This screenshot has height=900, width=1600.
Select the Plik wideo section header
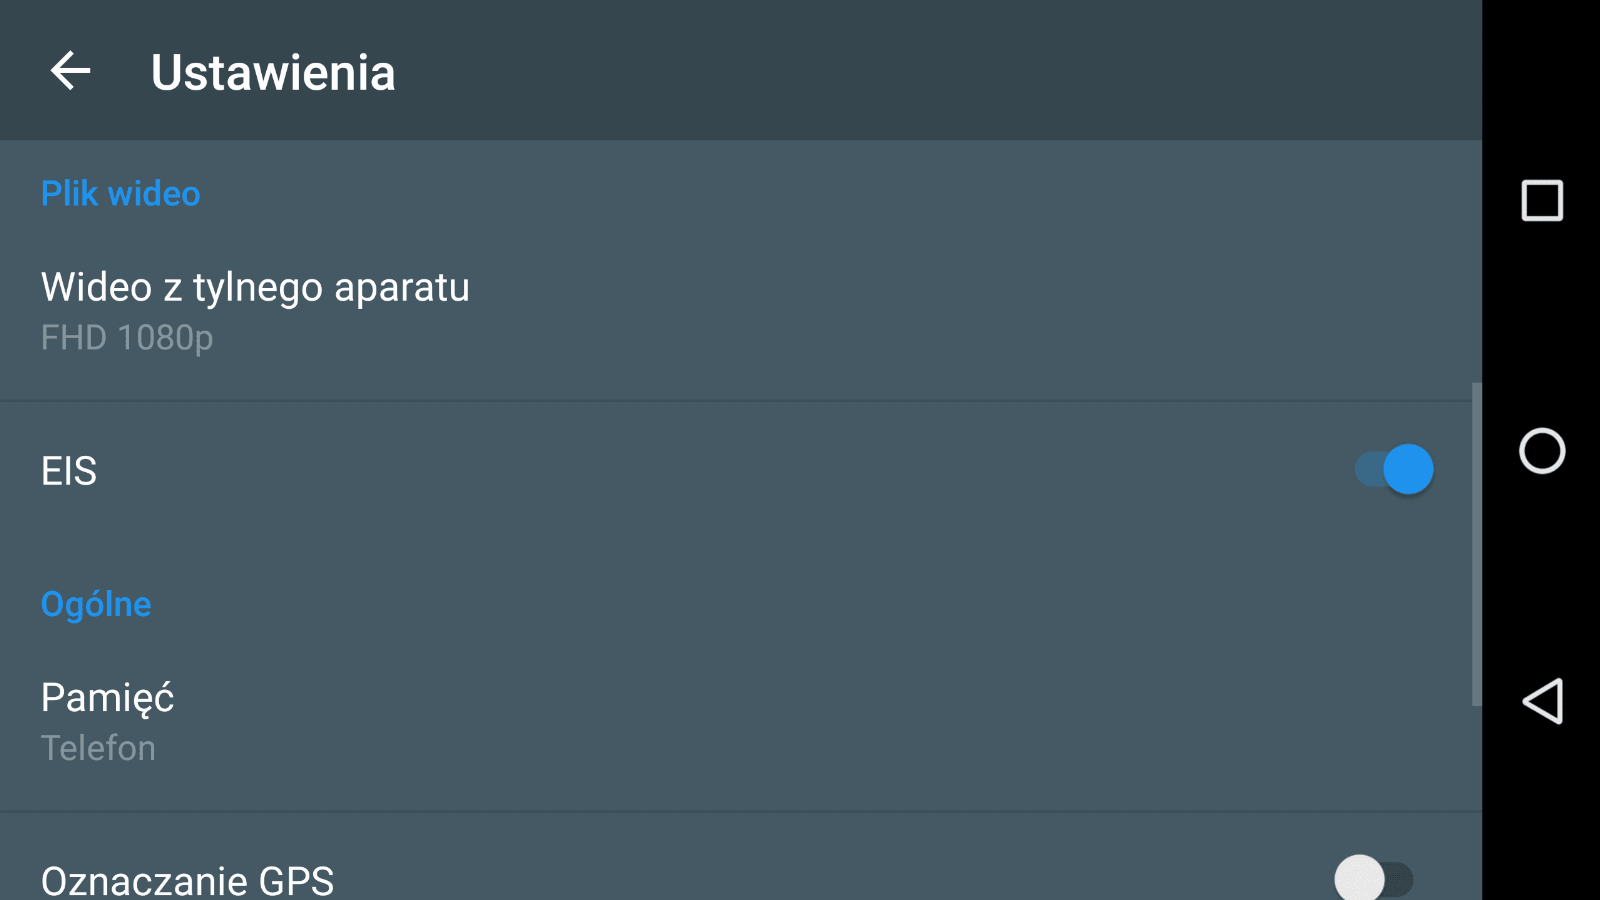click(x=120, y=193)
